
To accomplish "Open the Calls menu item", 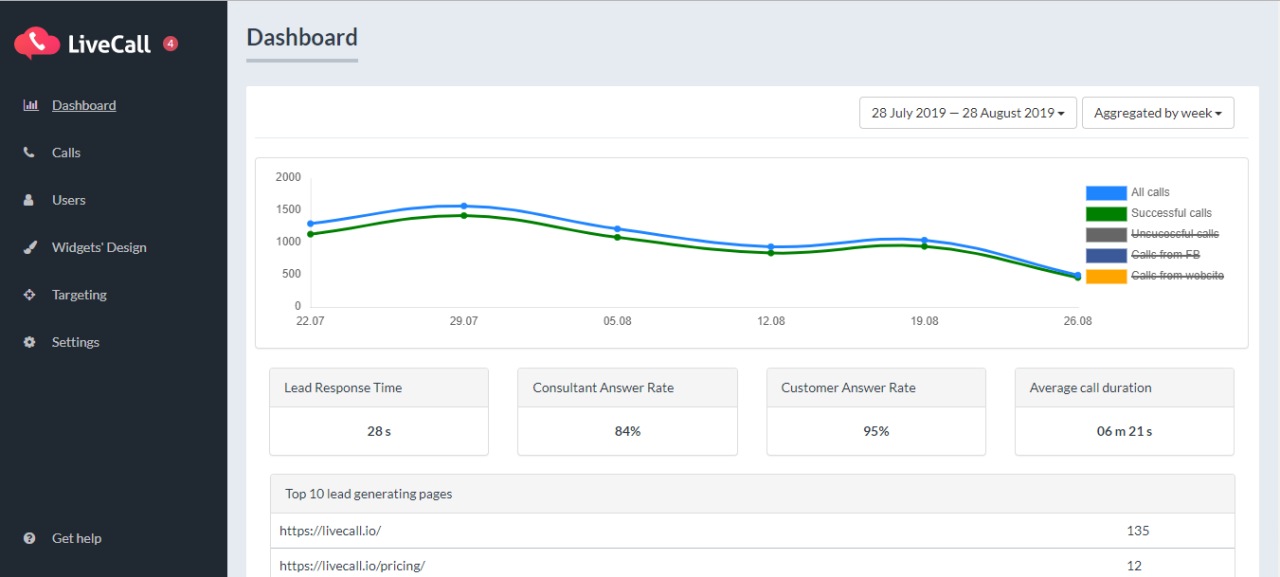I will (x=66, y=153).
